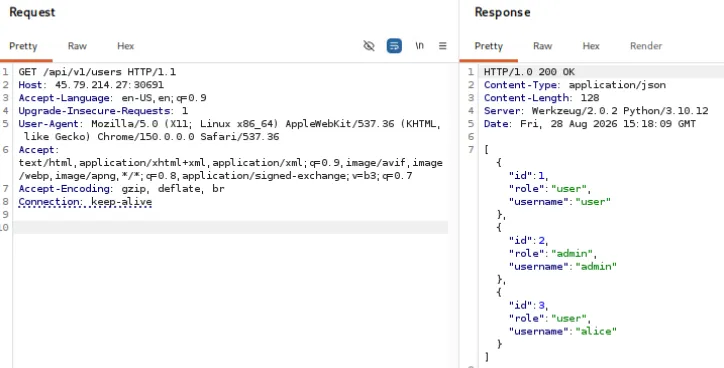Toggle the \n show newlines button

point(419,46)
